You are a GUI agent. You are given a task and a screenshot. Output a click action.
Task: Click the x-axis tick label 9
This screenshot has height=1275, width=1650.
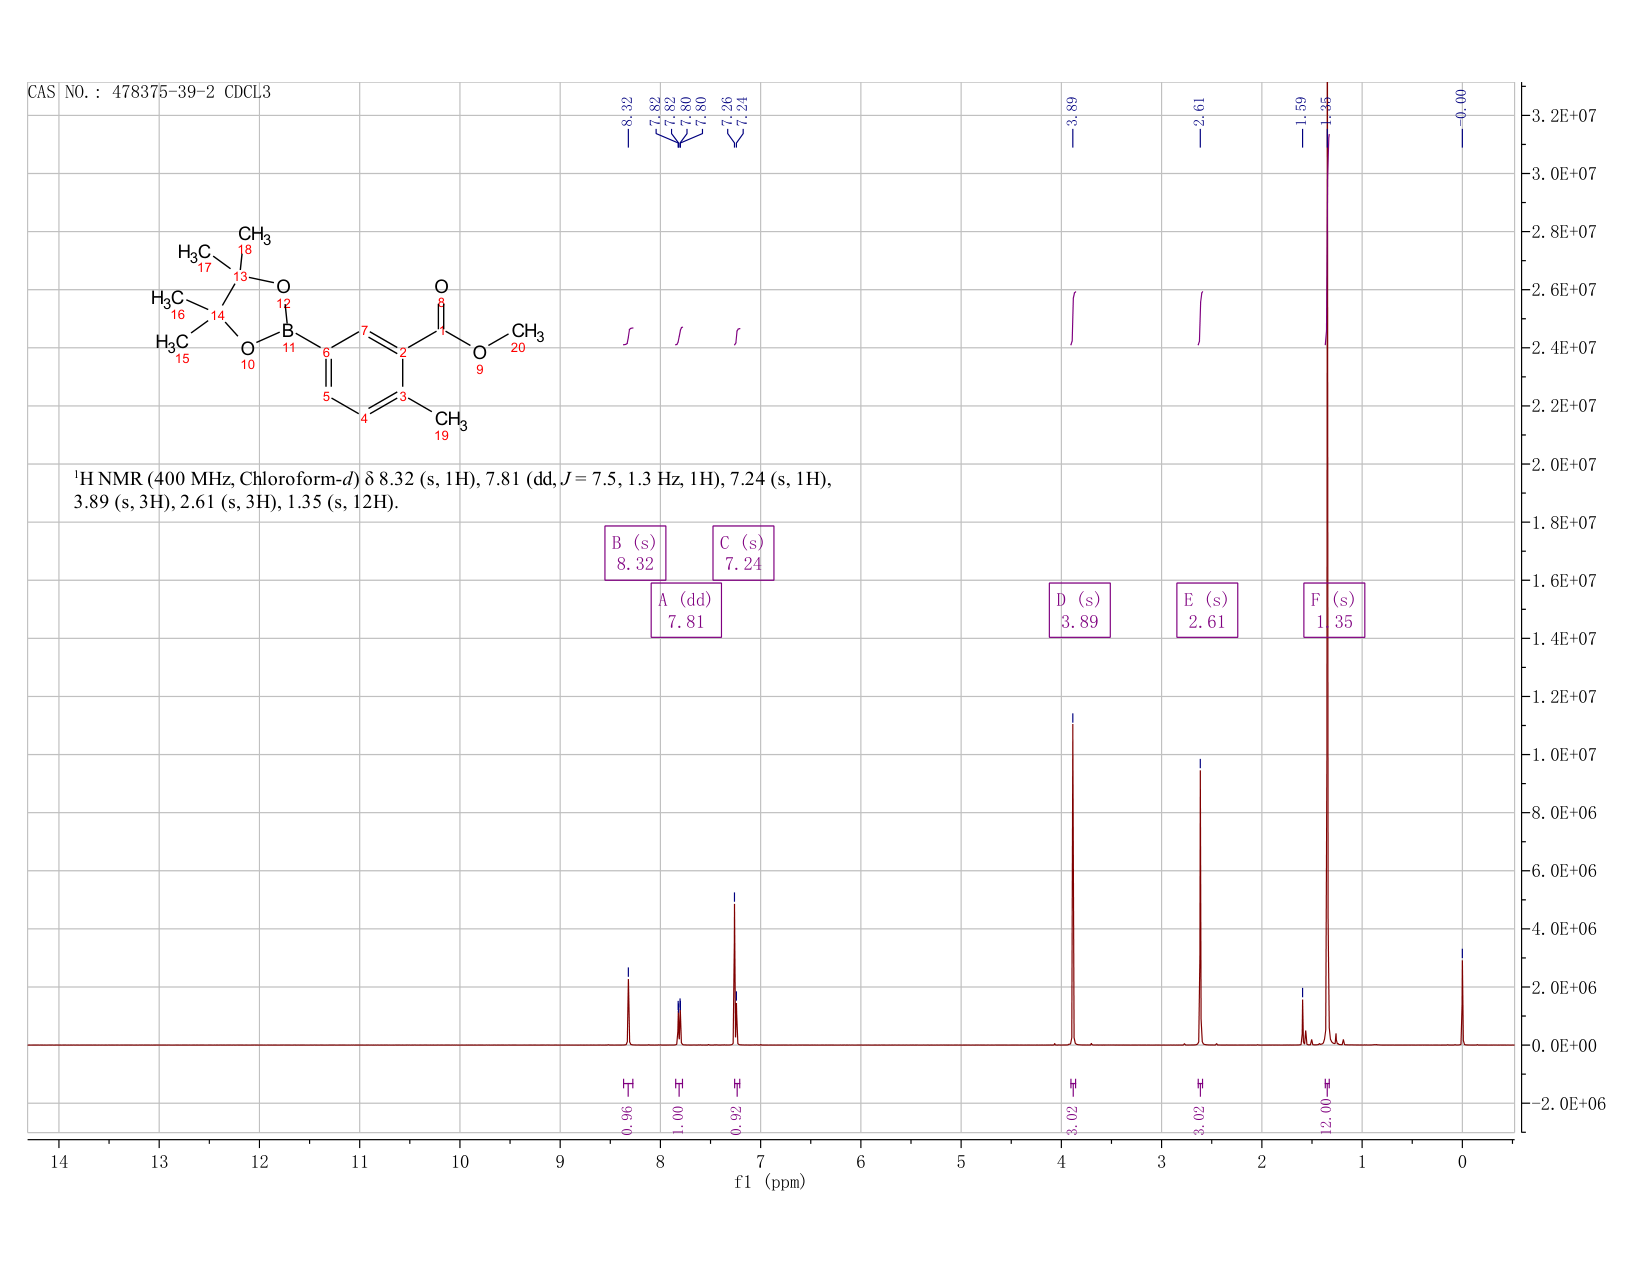(560, 1161)
